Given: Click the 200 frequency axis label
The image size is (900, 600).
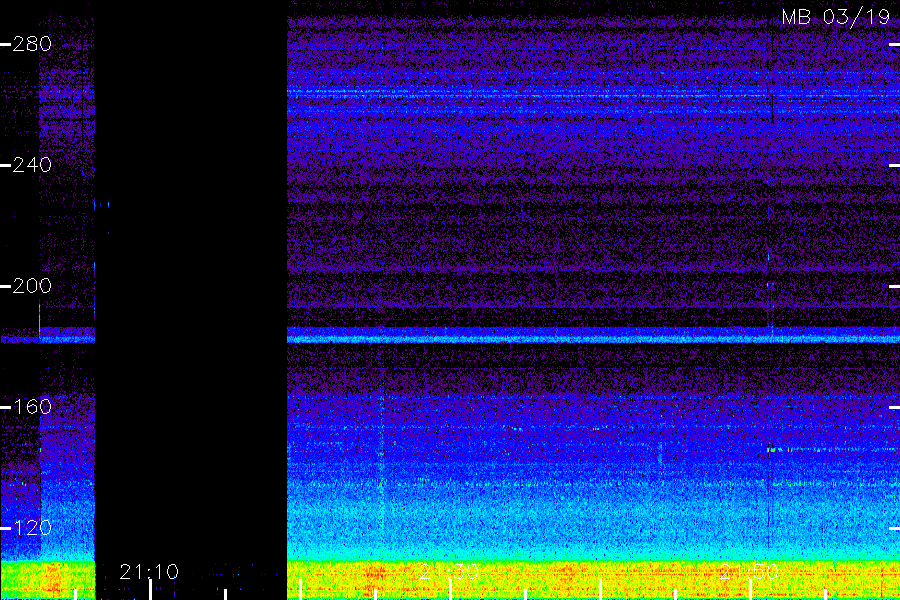Looking at the screenshot, I should [32, 286].
